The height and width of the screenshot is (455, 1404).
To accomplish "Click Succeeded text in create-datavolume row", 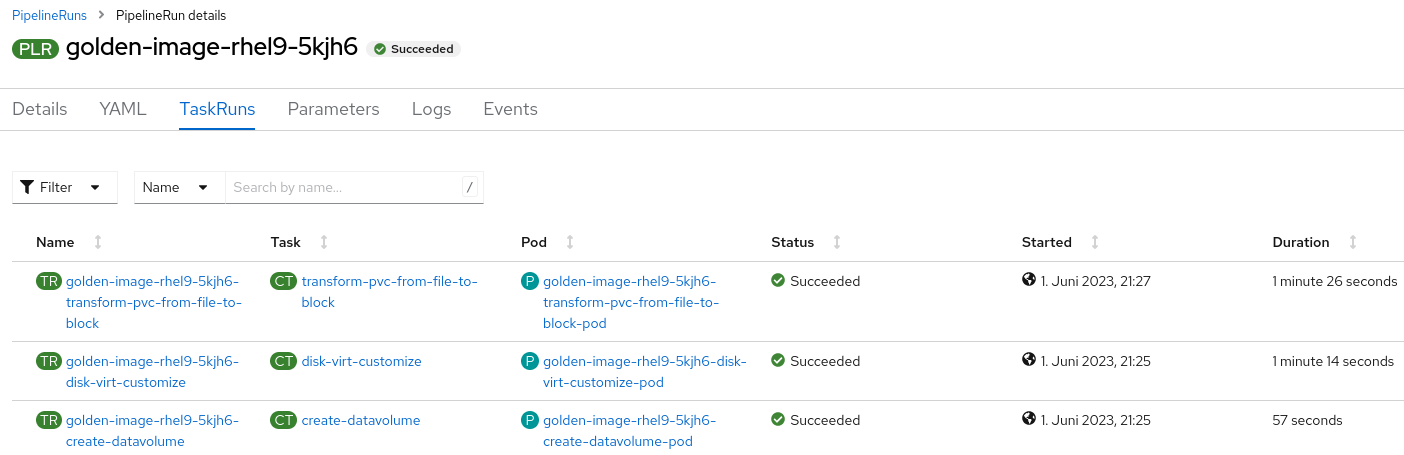I will 825,421.
